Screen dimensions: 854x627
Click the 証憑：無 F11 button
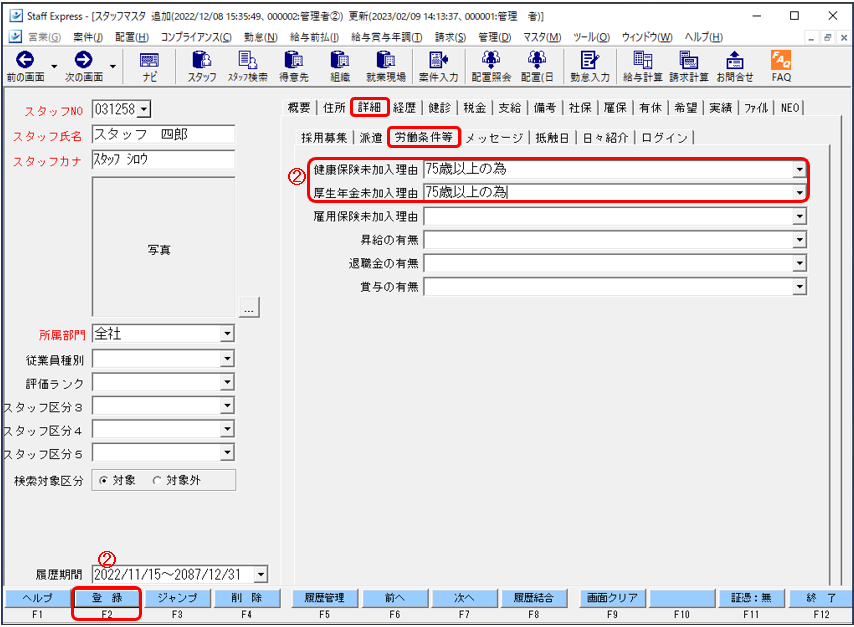click(751, 598)
